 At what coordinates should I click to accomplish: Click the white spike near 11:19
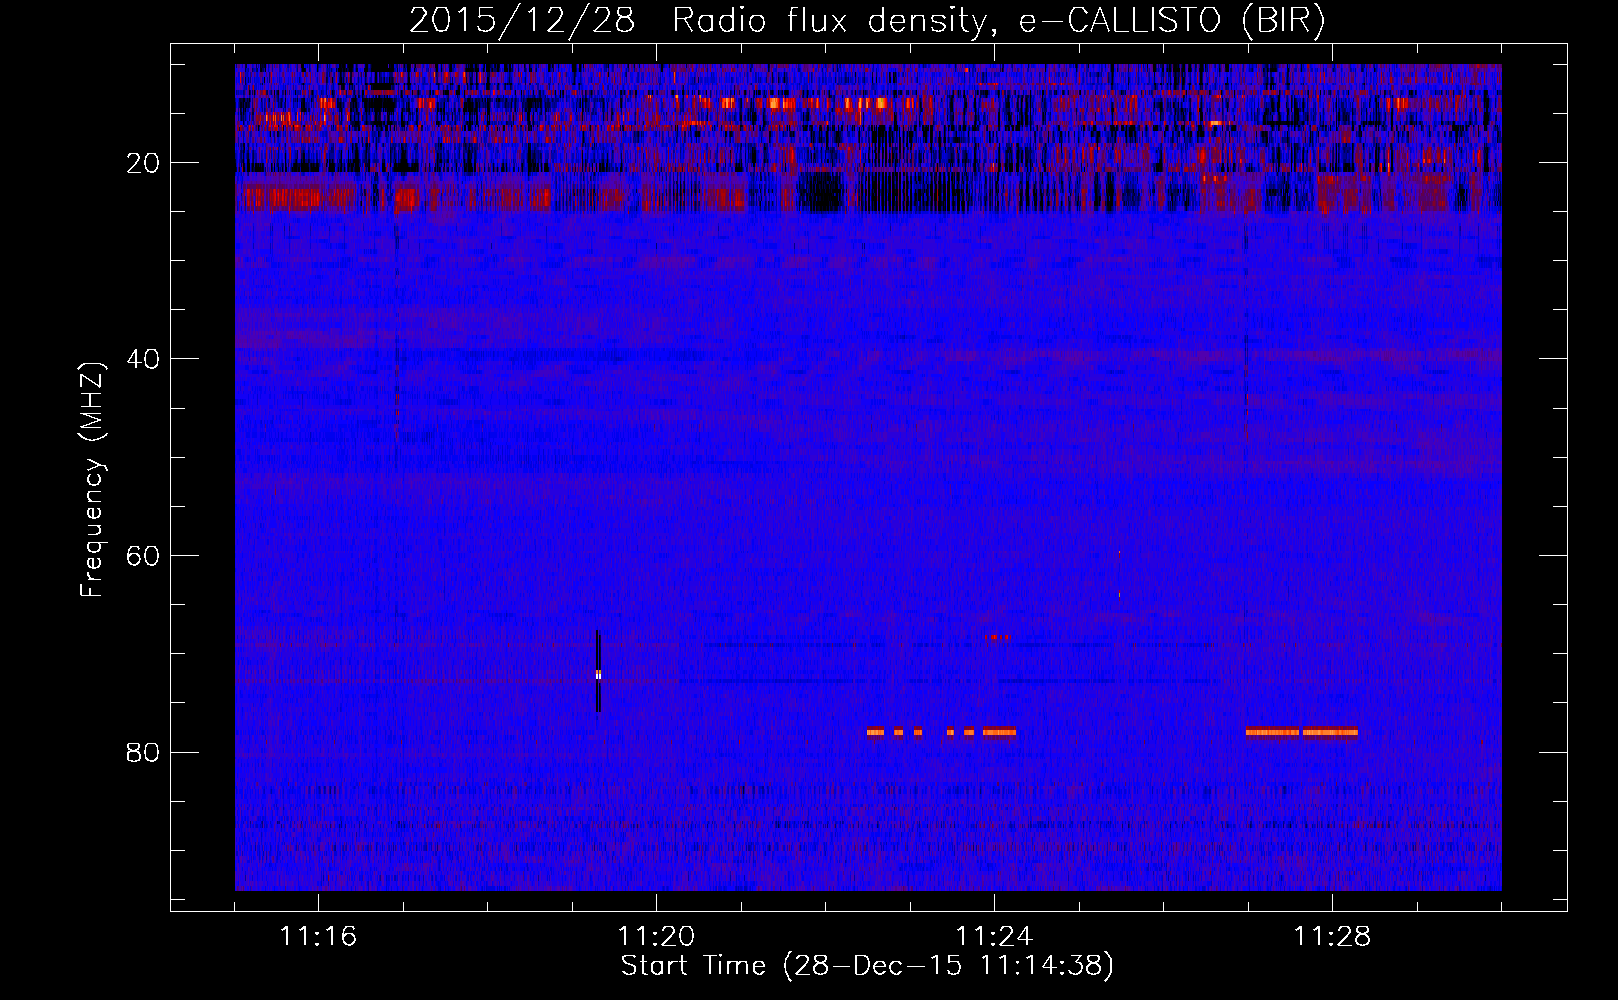pos(598,674)
